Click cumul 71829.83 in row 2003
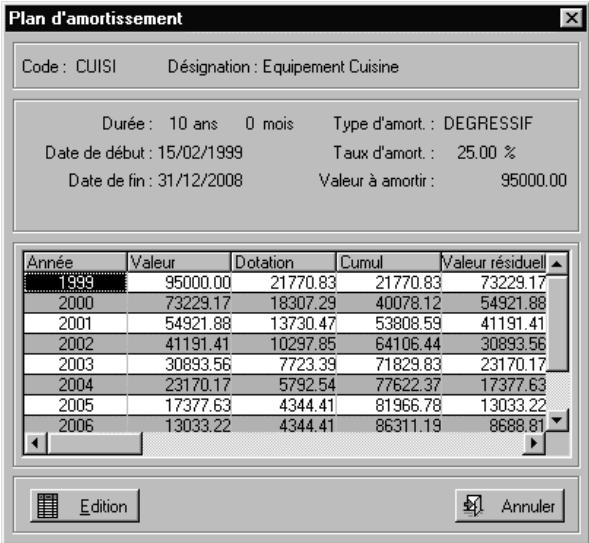The width and height of the screenshot is (589, 543). click(388, 364)
